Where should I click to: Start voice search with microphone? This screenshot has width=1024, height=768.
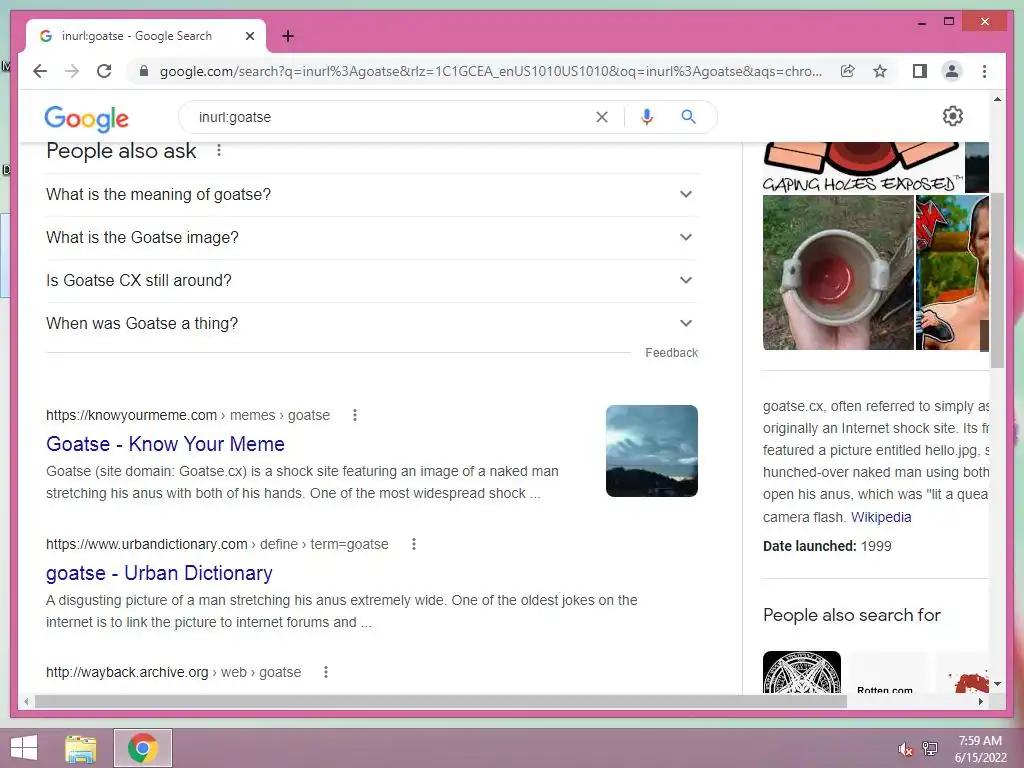click(x=647, y=117)
